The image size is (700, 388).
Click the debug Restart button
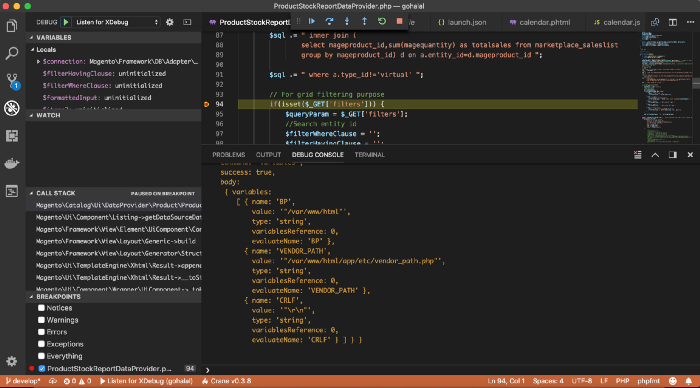tap(382, 21)
